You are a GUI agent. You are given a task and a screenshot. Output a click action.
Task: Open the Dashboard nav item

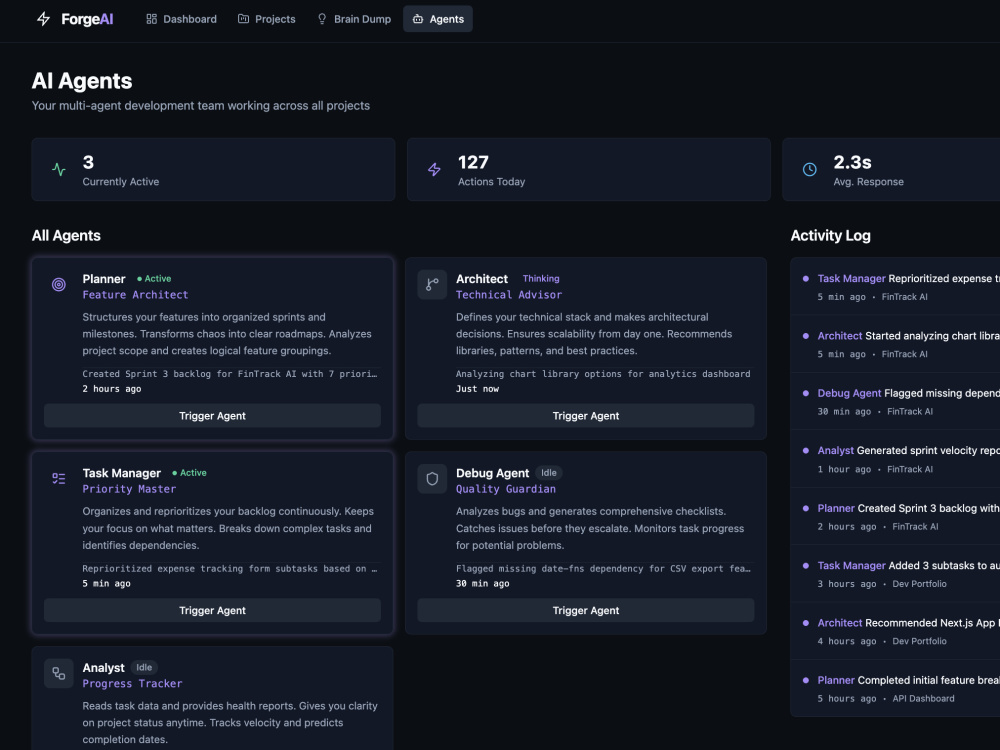click(x=181, y=19)
